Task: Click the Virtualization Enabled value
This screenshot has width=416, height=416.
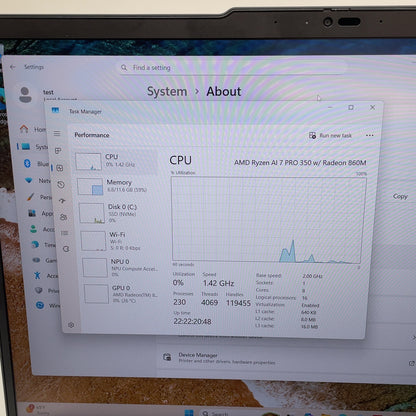Action: (310, 305)
